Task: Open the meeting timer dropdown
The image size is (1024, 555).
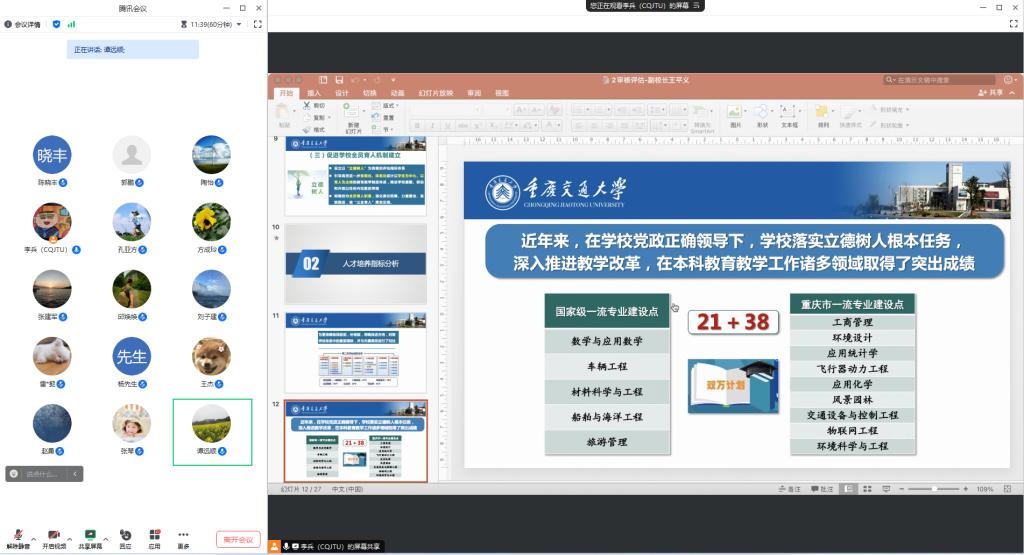Action: coord(238,24)
